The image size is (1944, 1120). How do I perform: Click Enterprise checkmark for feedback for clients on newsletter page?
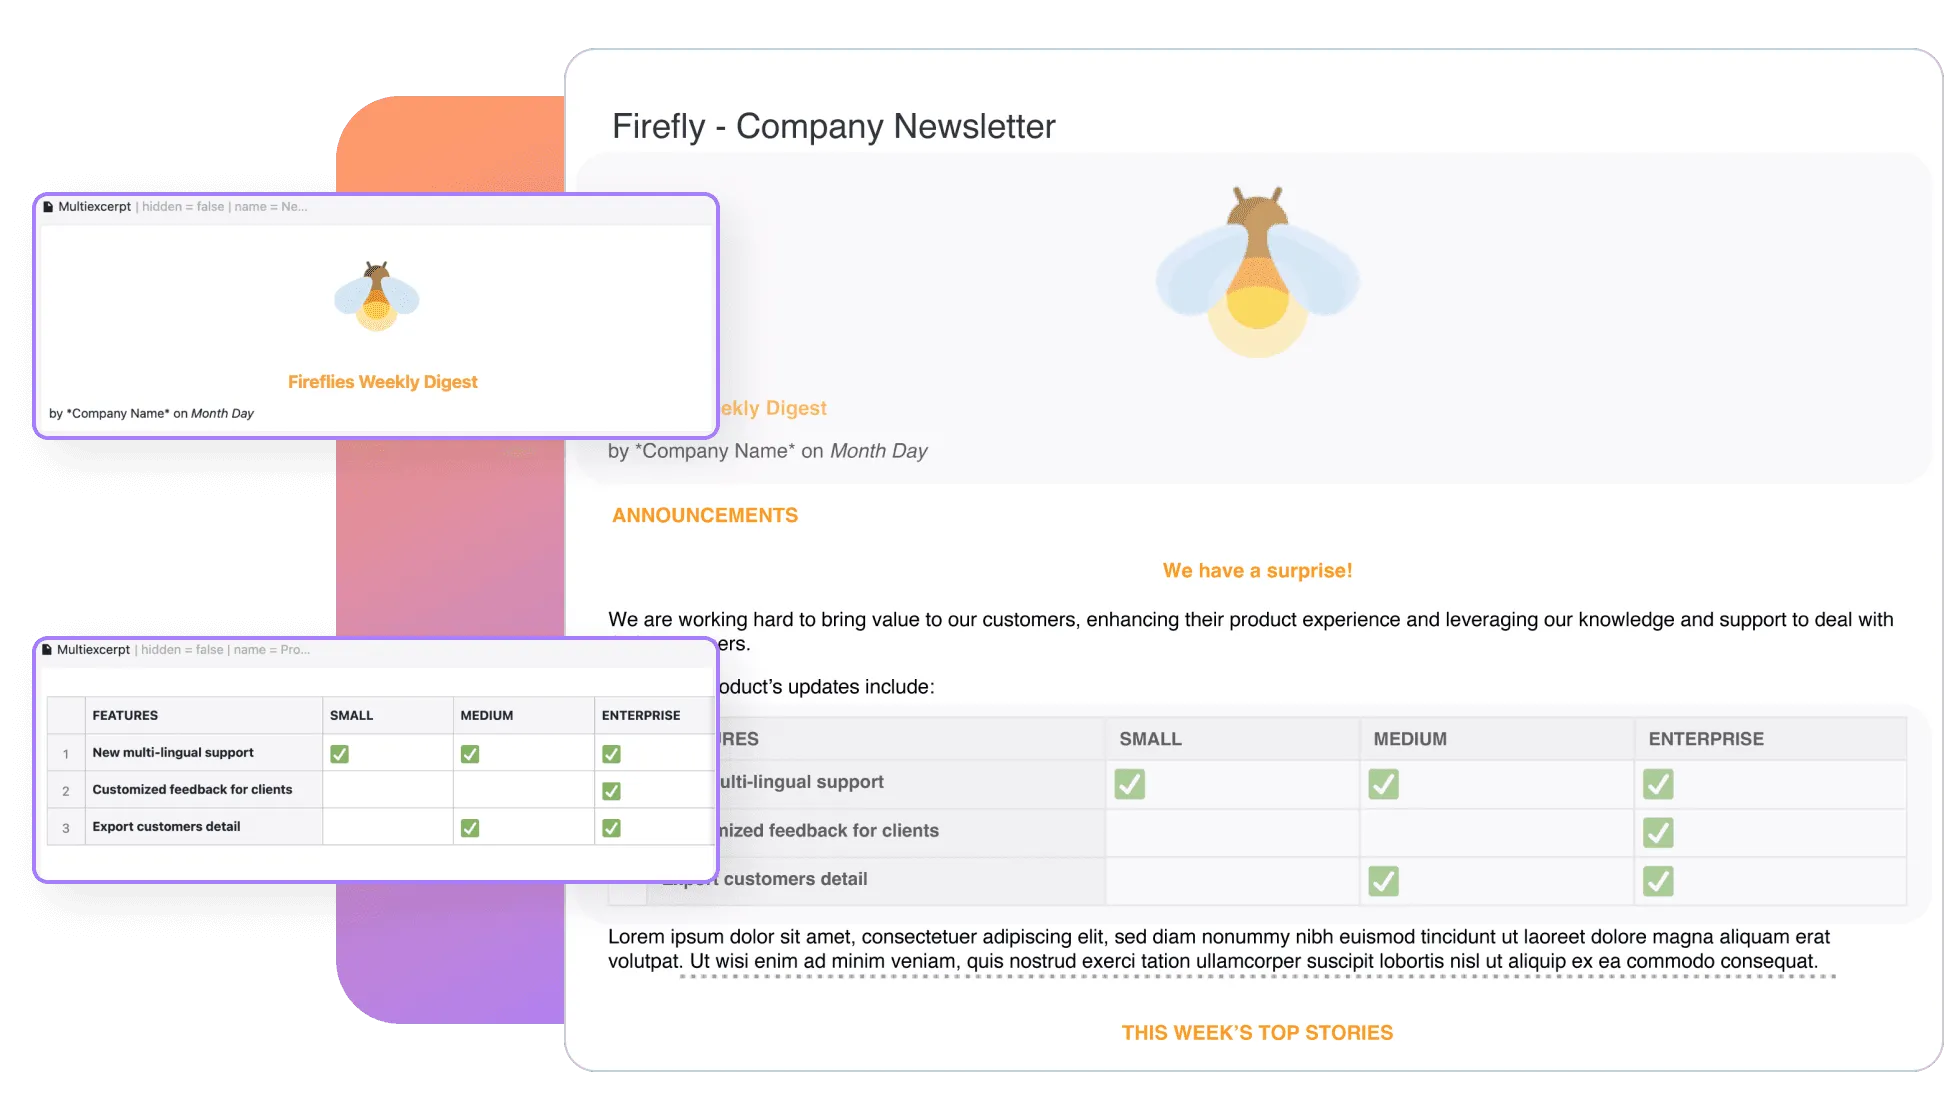(x=1658, y=832)
